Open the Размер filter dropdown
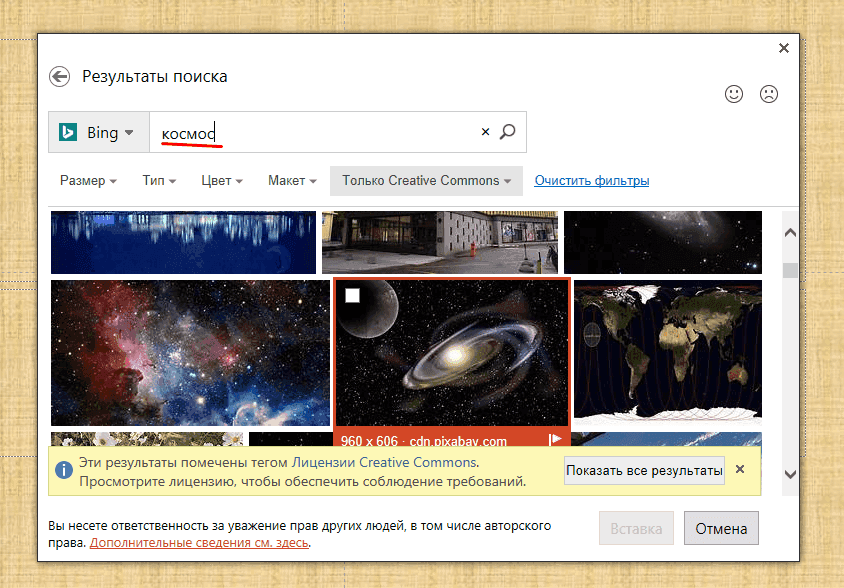 (x=86, y=180)
